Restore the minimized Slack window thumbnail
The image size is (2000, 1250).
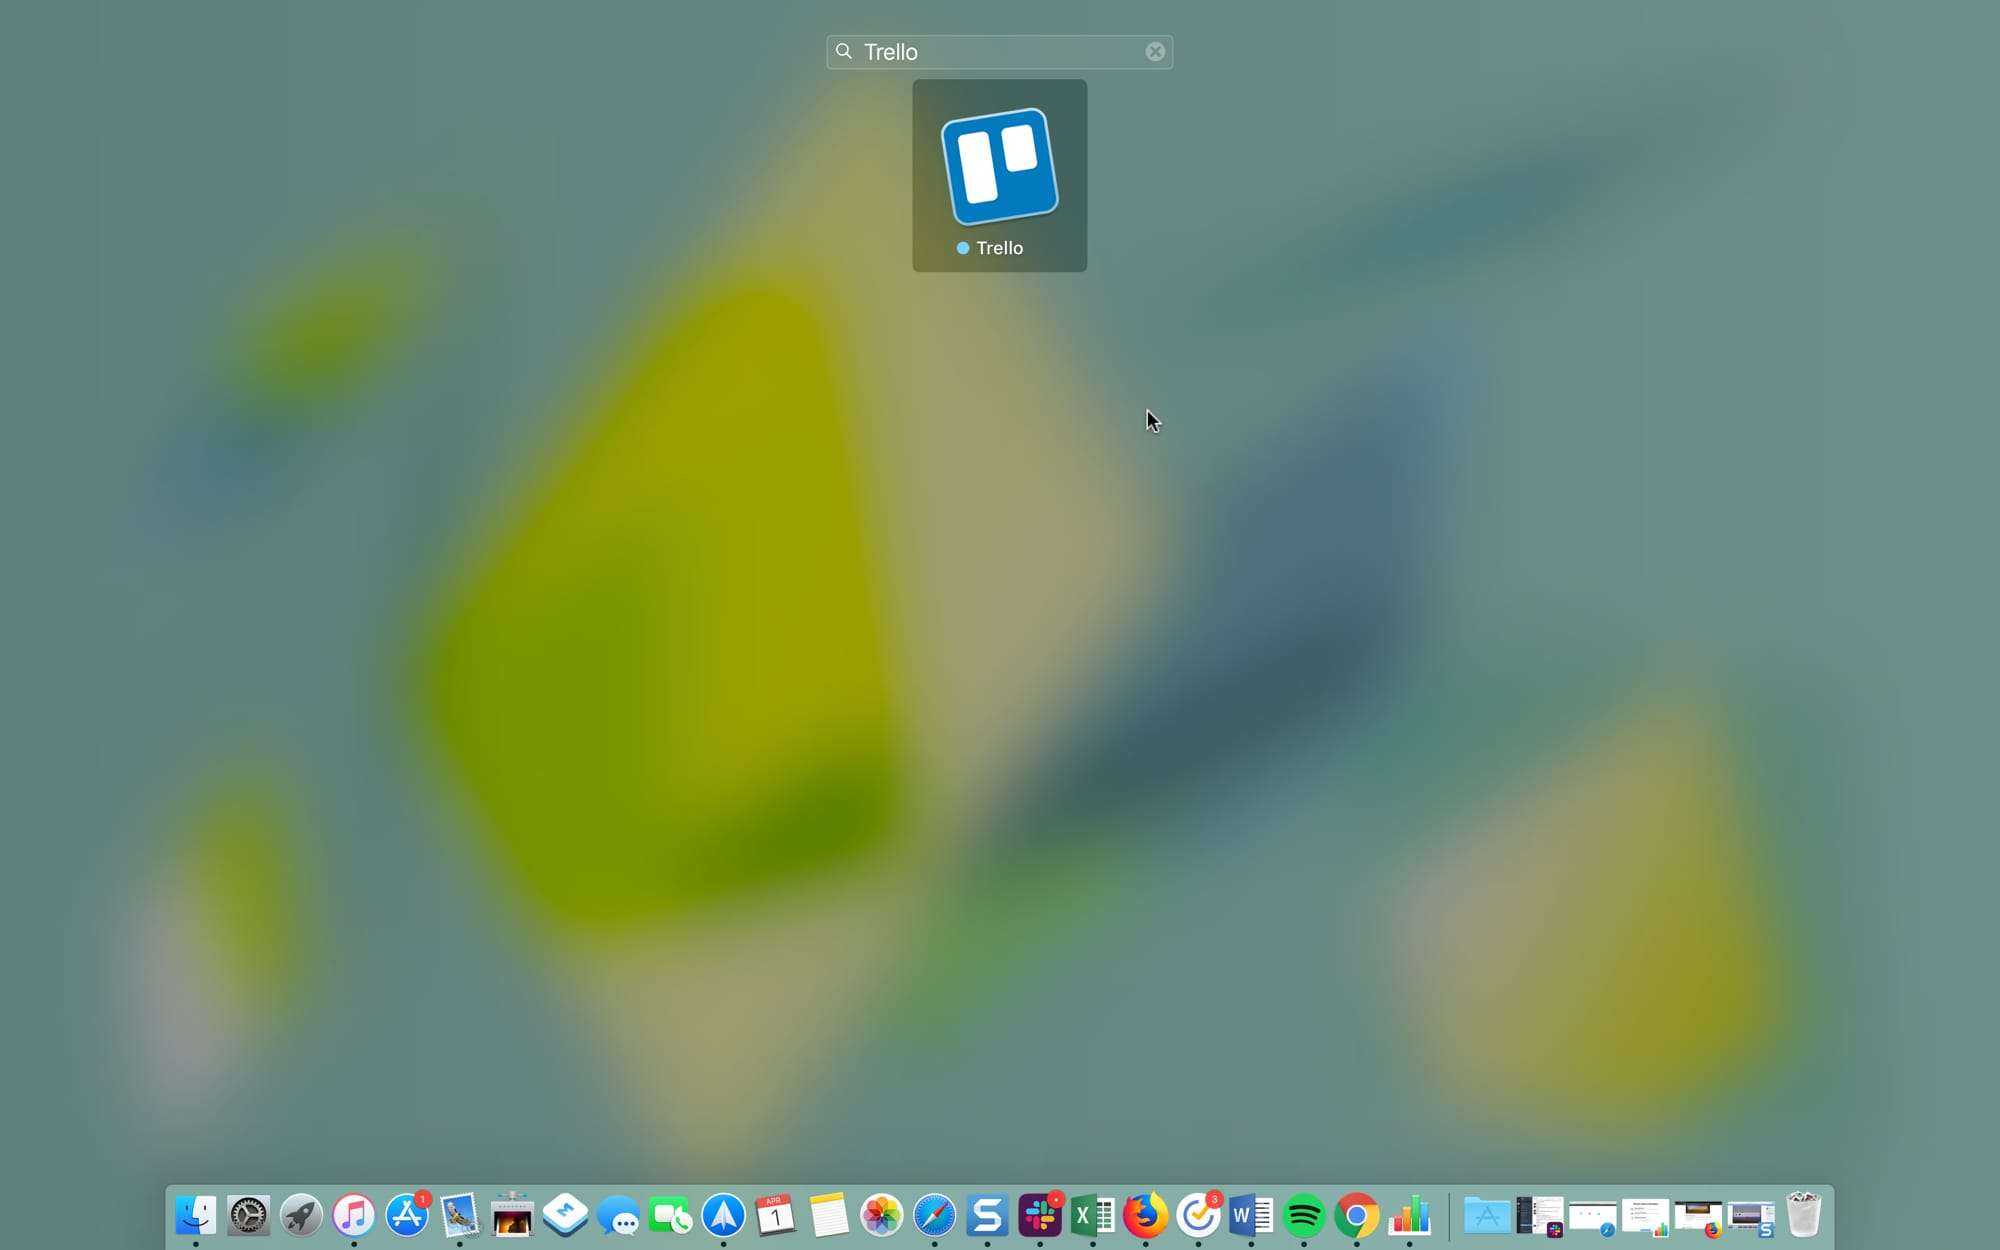(x=1540, y=1216)
